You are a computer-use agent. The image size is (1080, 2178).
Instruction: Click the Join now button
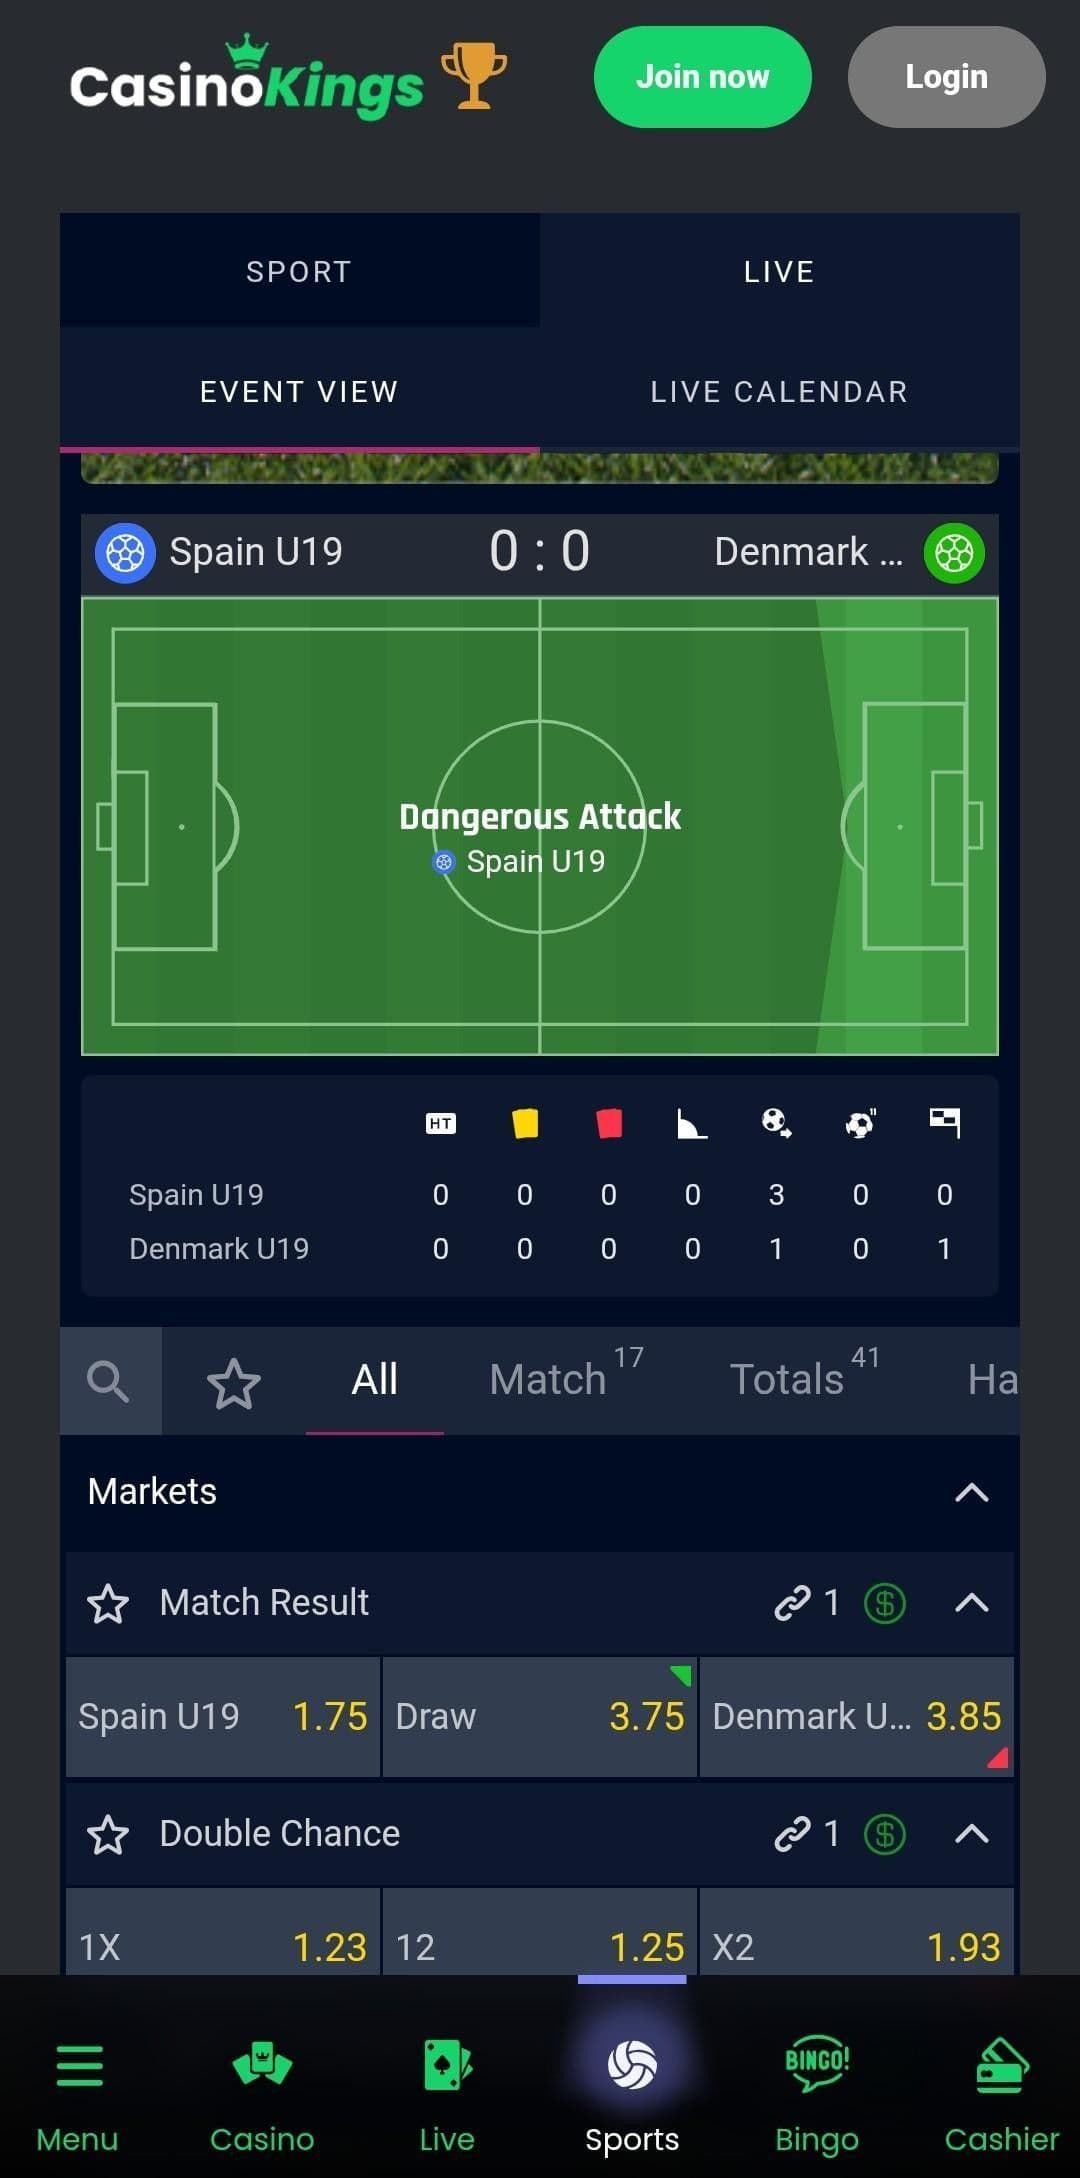[702, 77]
